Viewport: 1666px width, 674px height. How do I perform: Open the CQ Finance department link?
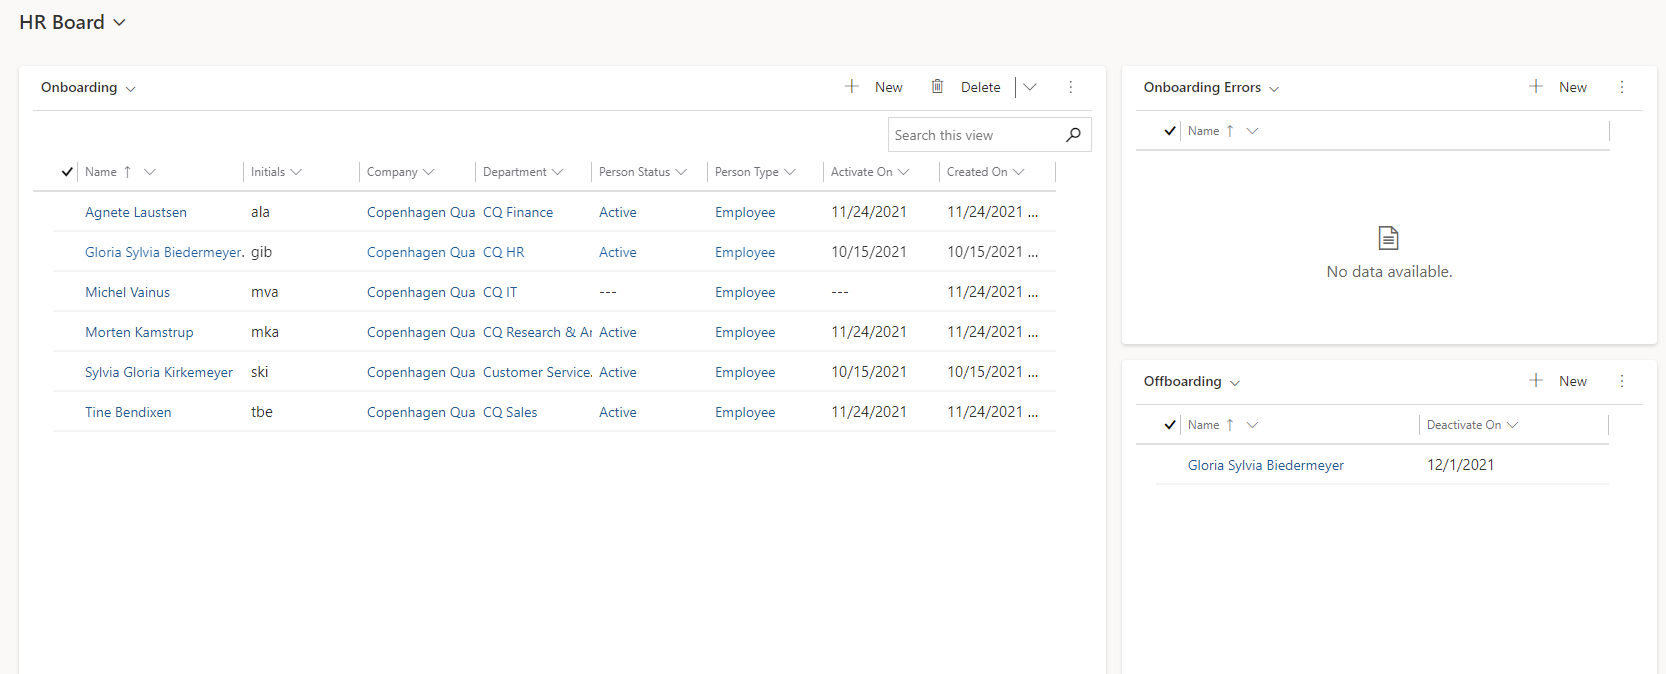(x=518, y=212)
